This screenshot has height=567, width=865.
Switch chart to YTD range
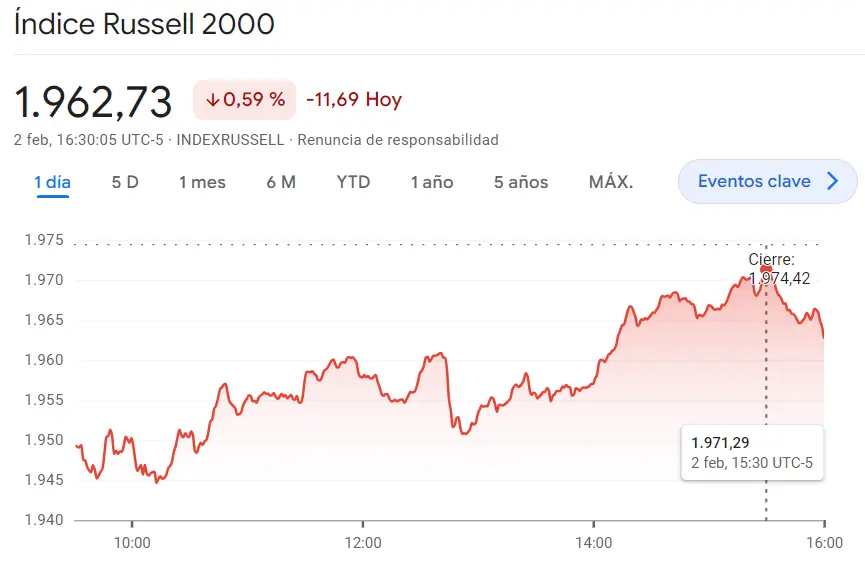(x=353, y=182)
